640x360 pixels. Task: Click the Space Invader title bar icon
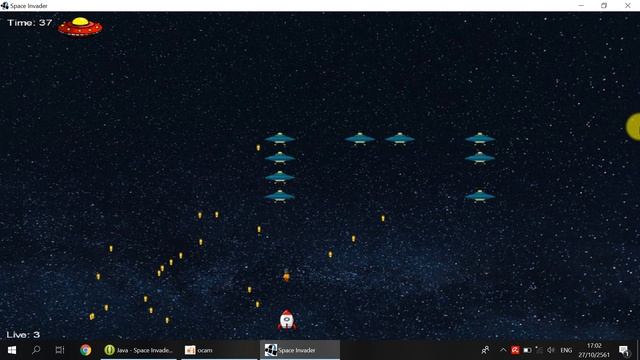tap(4, 6)
